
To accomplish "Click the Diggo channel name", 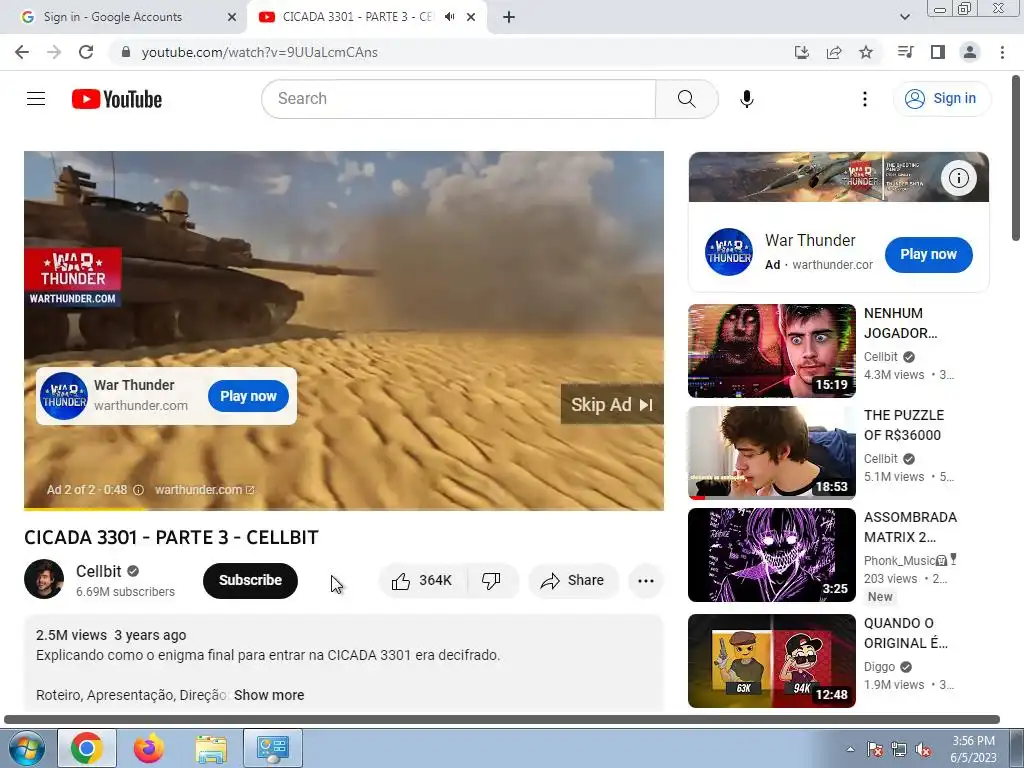I will (879, 667).
